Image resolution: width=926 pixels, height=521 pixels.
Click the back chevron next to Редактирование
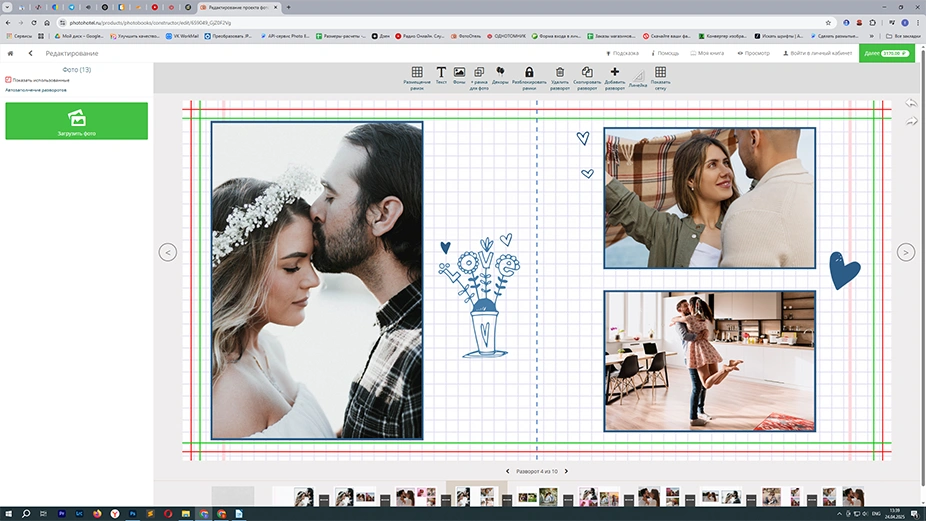point(31,53)
